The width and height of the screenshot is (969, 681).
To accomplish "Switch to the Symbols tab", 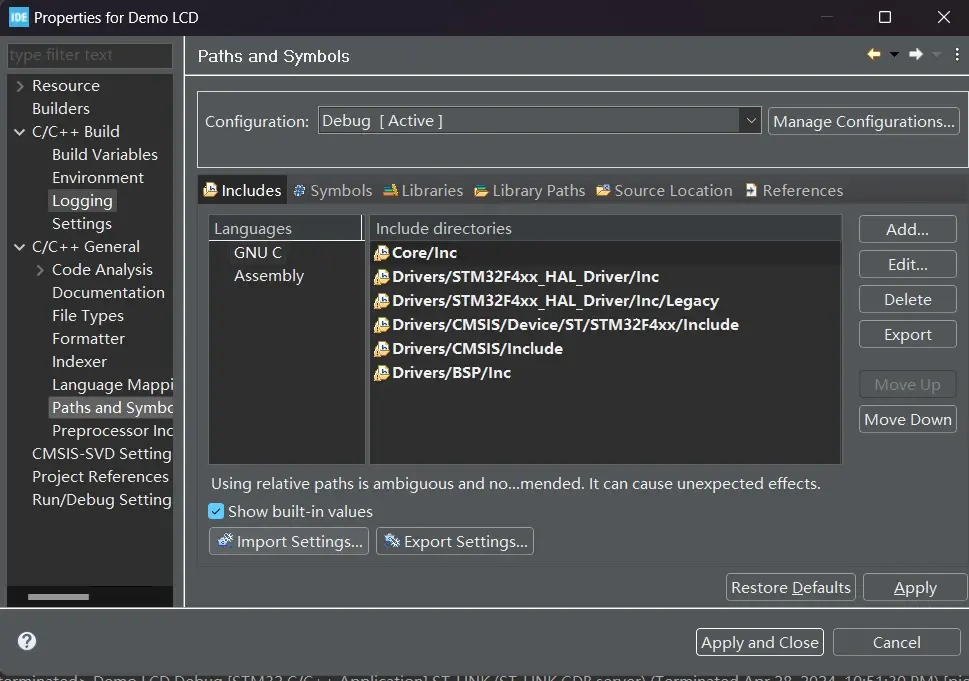I will point(332,190).
